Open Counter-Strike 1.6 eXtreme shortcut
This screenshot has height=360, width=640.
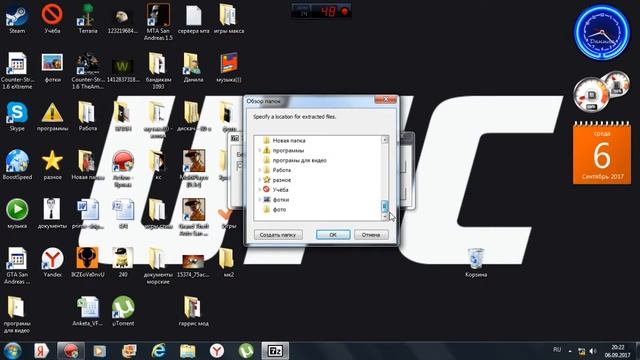pos(17,70)
